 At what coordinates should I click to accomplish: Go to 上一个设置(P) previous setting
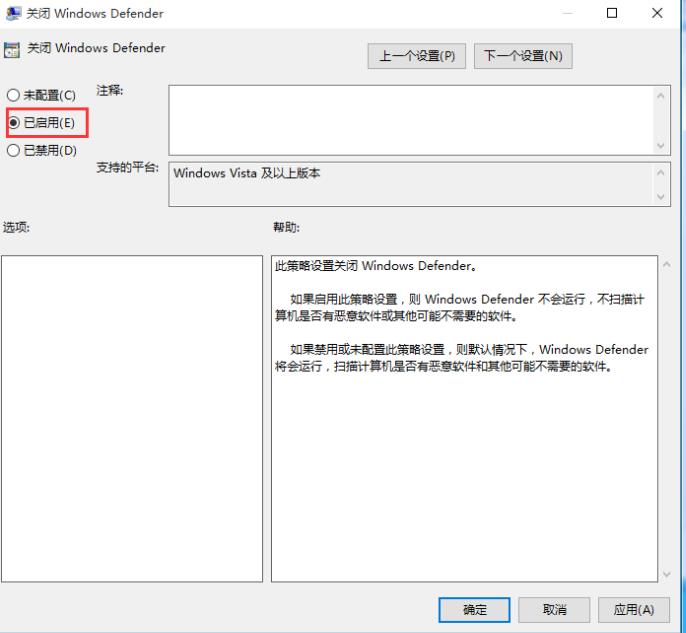click(x=416, y=56)
